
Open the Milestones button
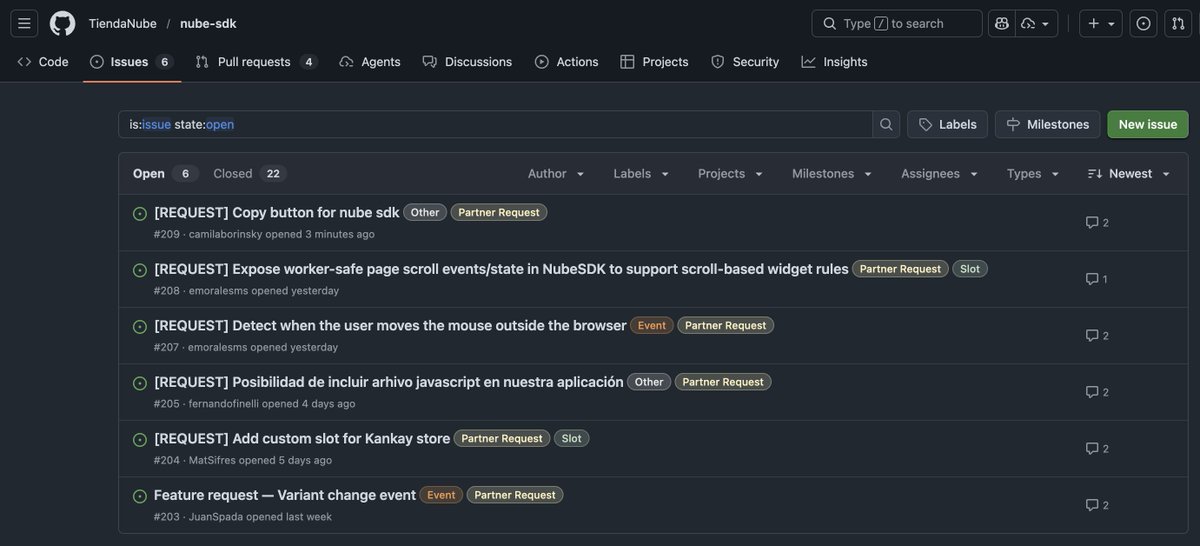click(x=1048, y=124)
